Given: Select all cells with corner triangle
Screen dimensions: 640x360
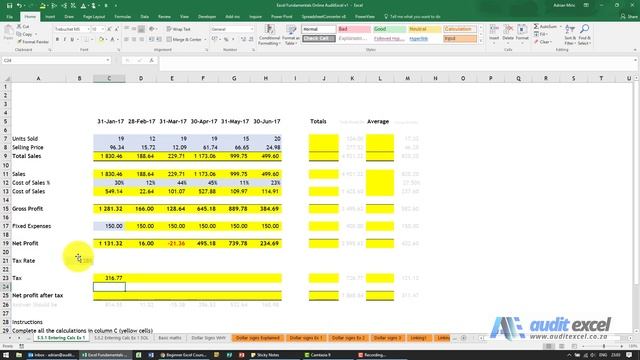Looking at the screenshot, I should click(x=6, y=78).
